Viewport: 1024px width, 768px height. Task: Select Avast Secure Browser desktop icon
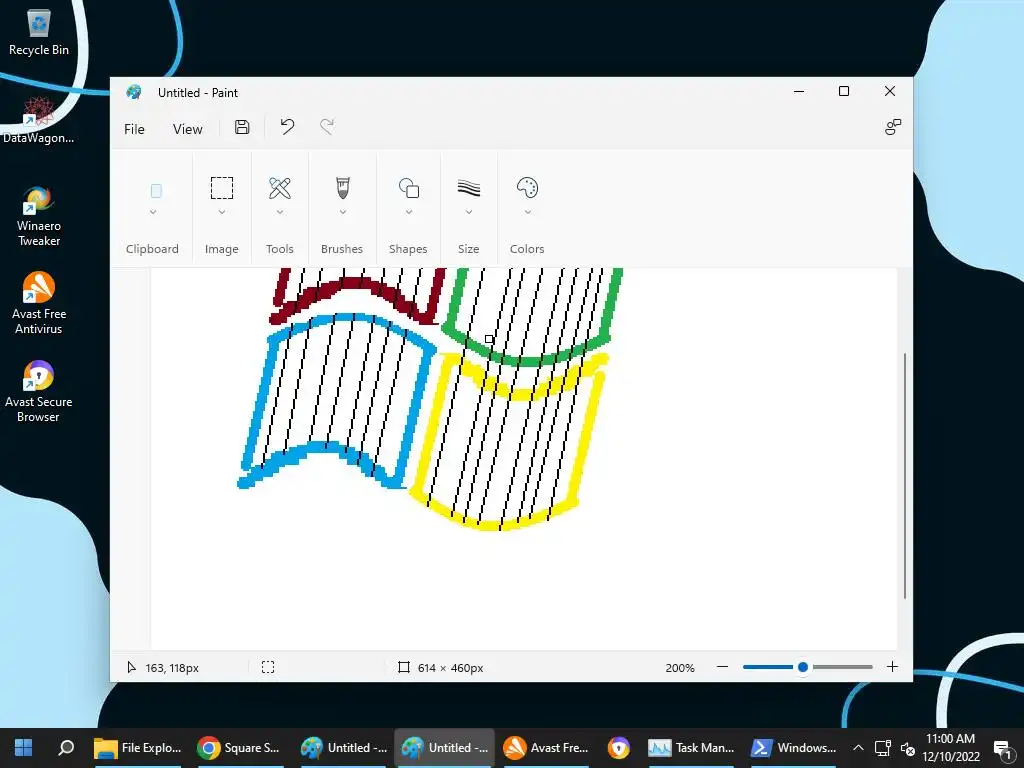[x=39, y=392]
